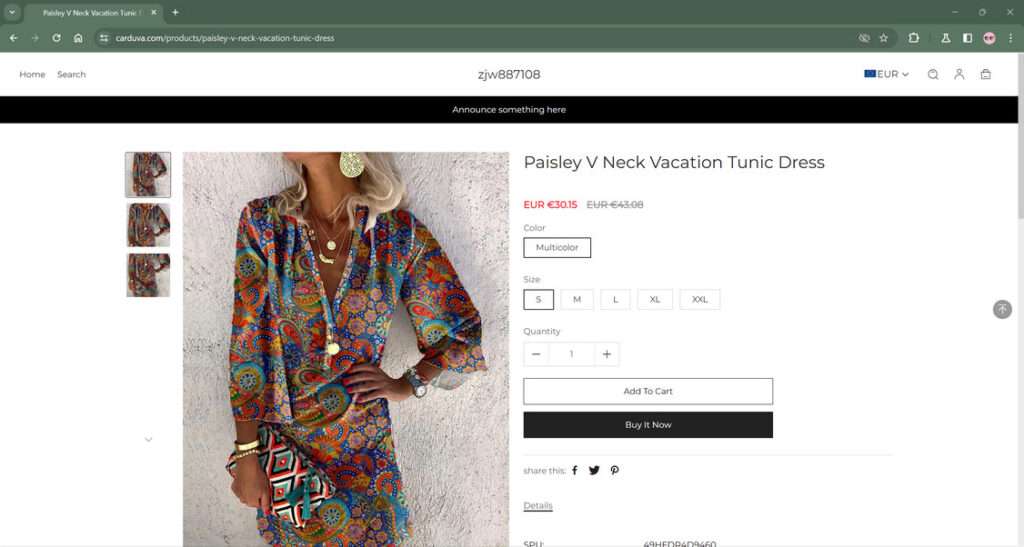Open the account profile icon

pos(959,74)
